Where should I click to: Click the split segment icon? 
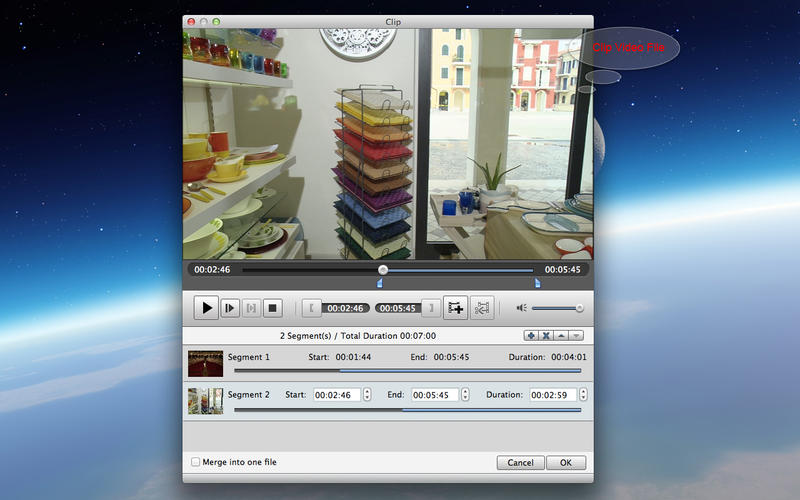pos(481,308)
